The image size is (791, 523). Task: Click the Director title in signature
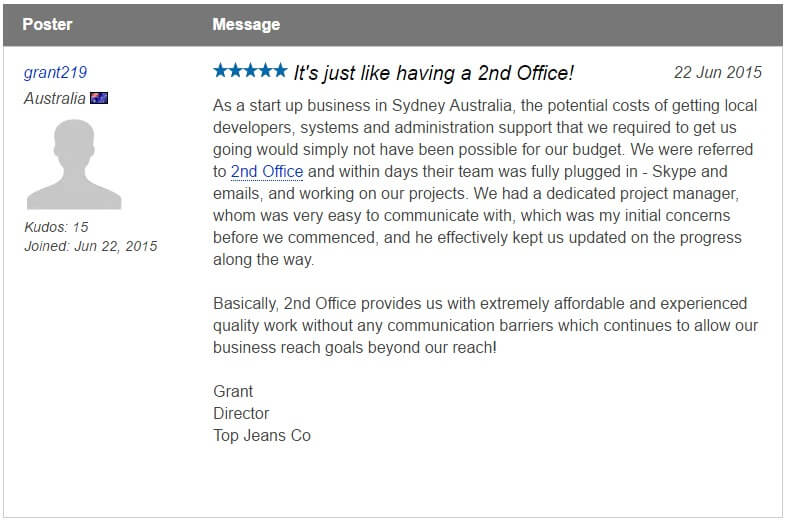241,413
